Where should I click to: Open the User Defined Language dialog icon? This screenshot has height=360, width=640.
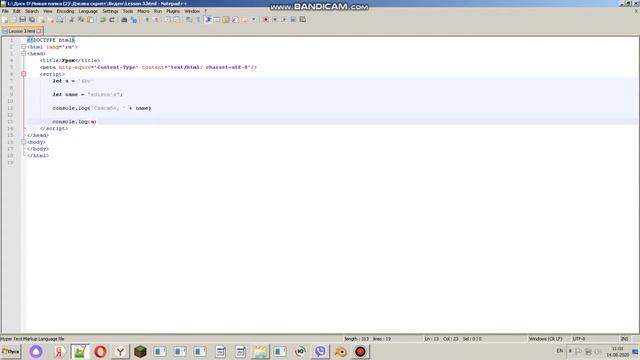pos(217,20)
